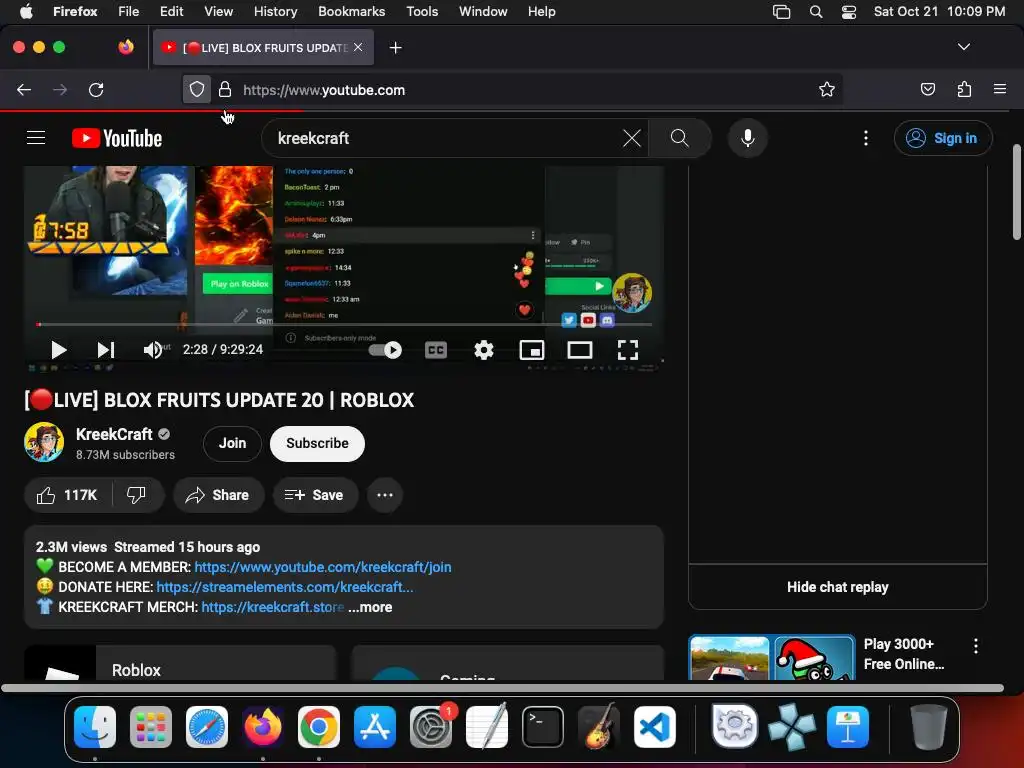Open the Firefox application menu
Viewport: 1024px width, 768px height.
pyautogui.click(x=1000, y=89)
